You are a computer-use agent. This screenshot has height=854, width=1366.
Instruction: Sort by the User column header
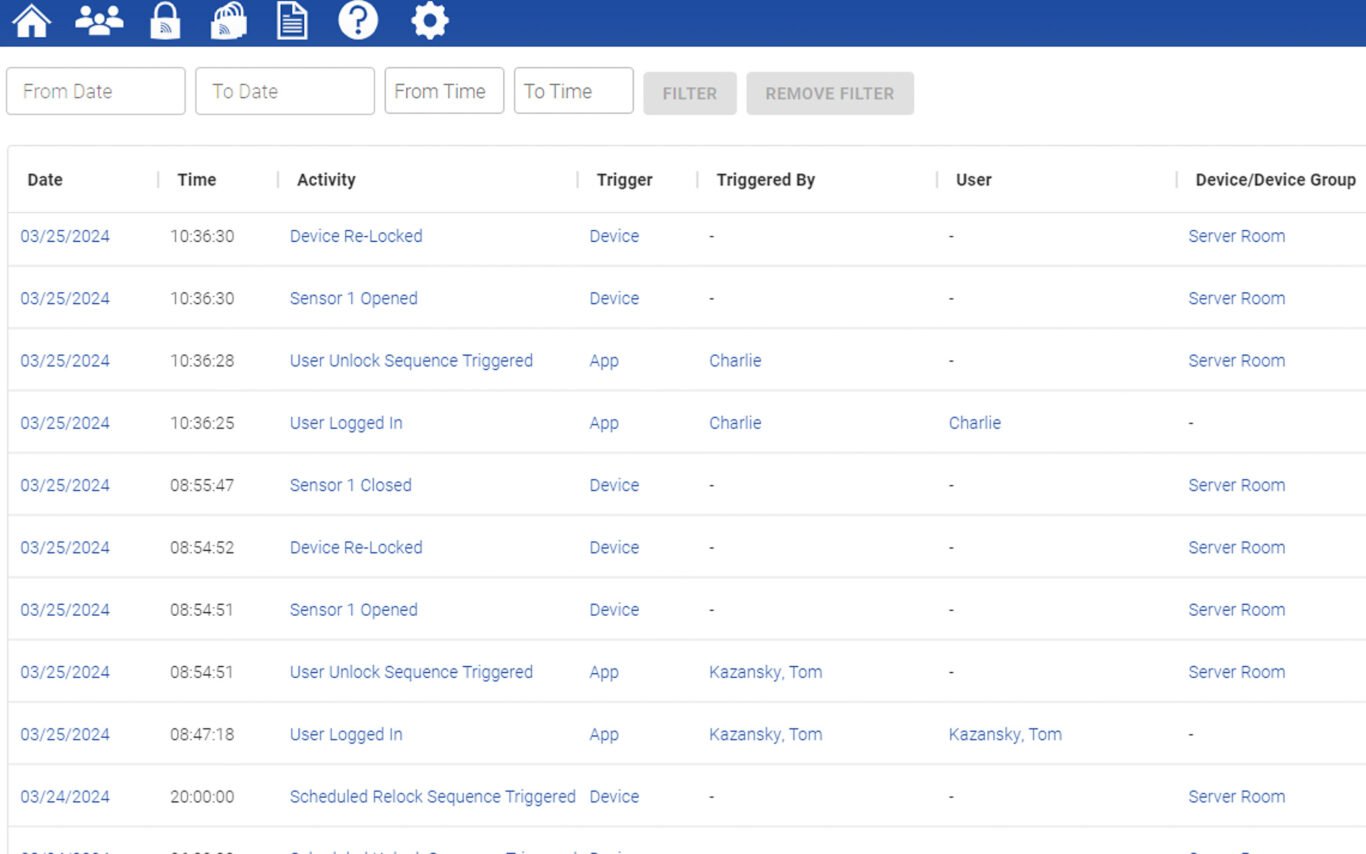click(x=974, y=180)
